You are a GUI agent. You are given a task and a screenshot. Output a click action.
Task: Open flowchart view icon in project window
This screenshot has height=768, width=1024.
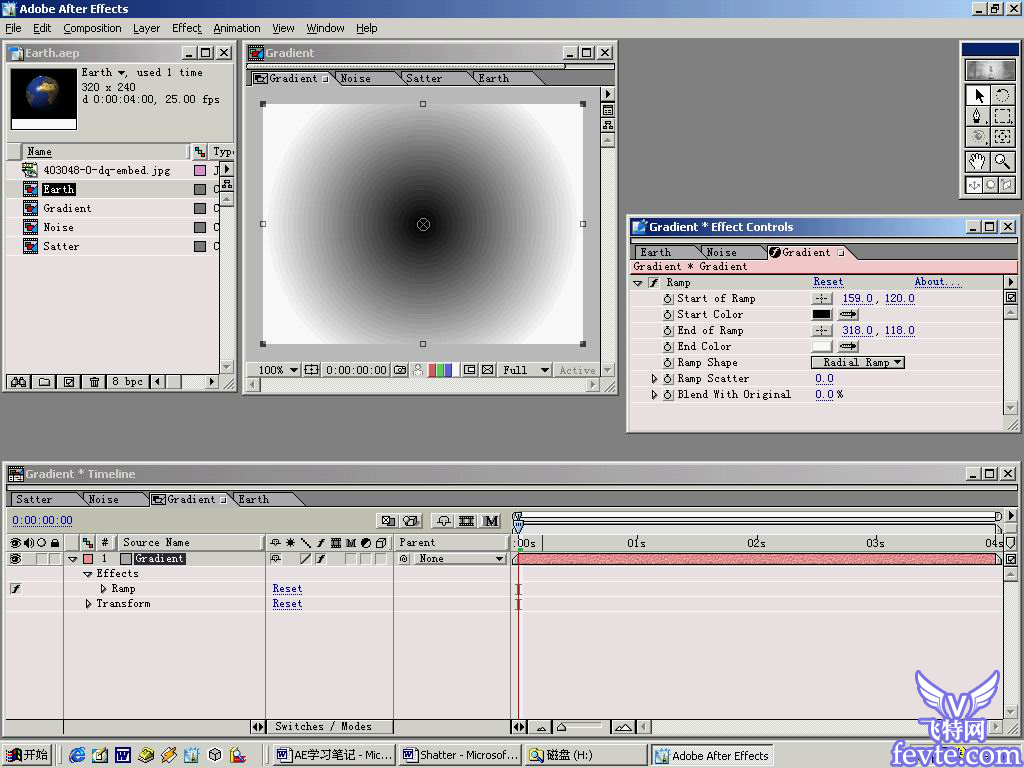click(x=227, y=184)
